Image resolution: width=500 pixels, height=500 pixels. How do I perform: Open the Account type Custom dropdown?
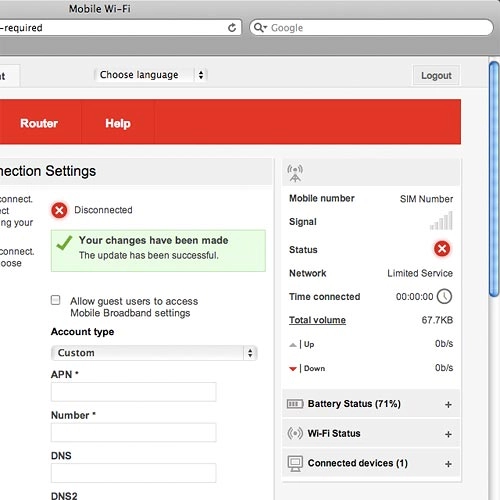click(x=154, y=353)
